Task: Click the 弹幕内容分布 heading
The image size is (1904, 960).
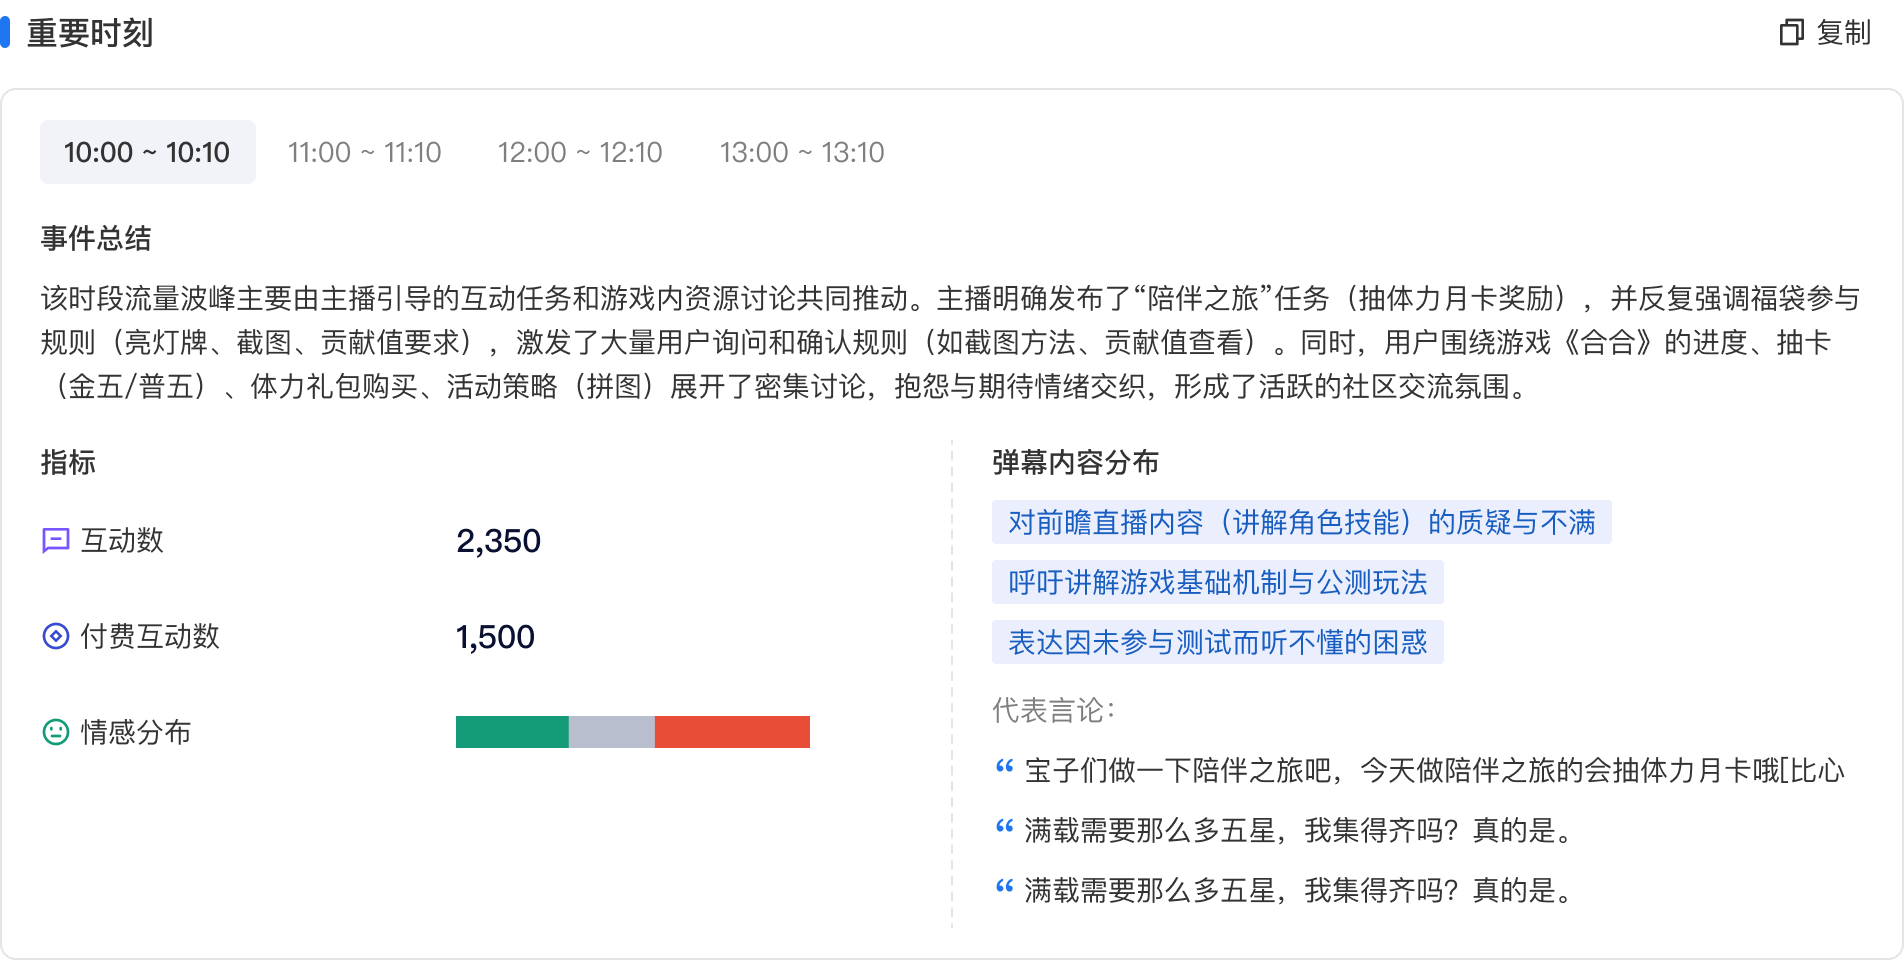Action: (1075, 462)
